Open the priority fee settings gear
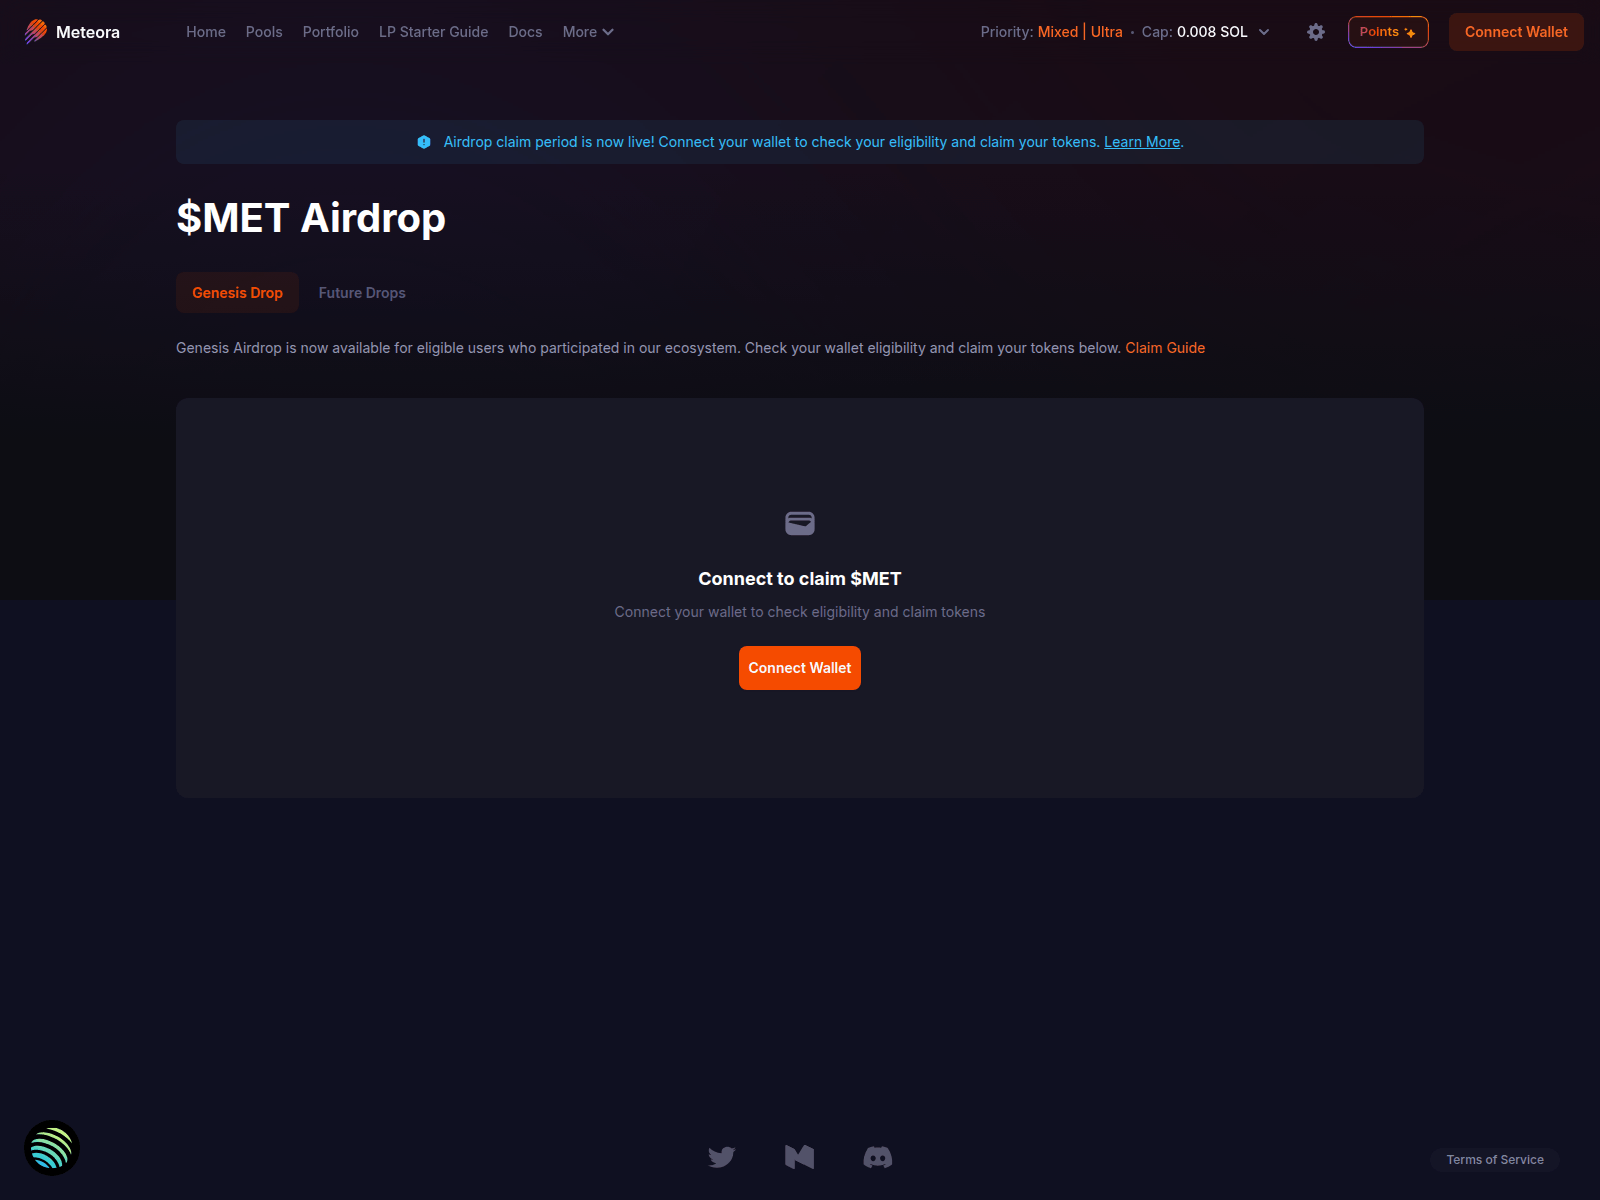The width and height of the screenshot is (1600, 1200). pyautogui.click(x=1315, y=32)
